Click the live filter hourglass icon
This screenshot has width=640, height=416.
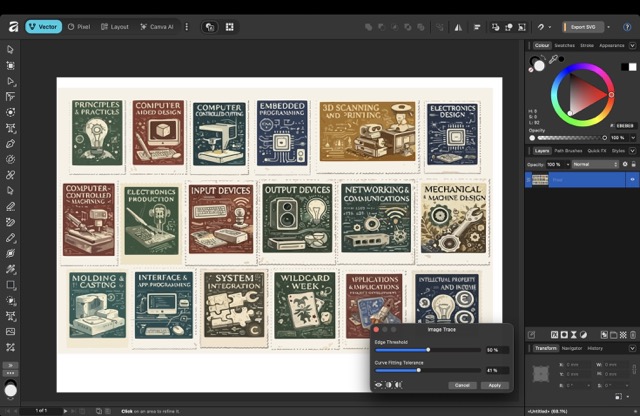point(574,335)
